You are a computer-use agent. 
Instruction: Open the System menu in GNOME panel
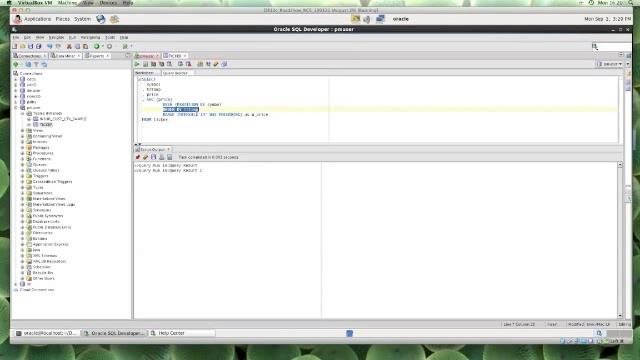click(82, 19)
